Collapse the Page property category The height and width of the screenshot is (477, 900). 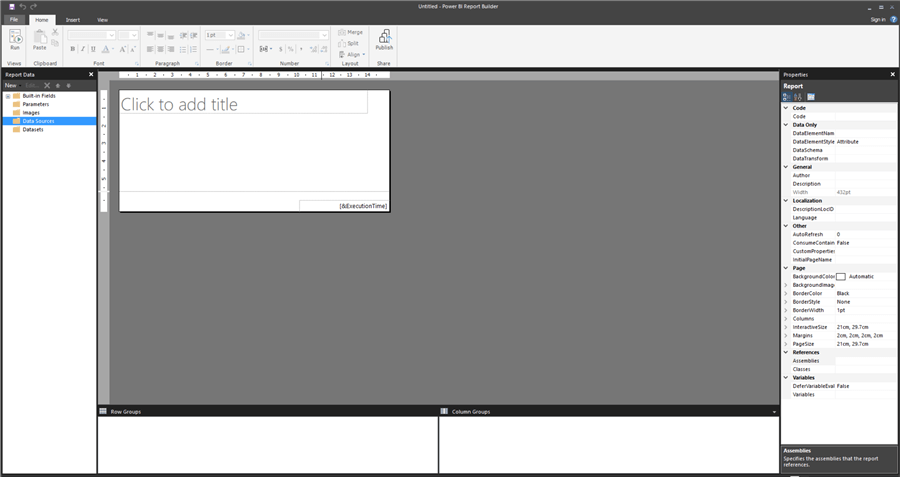(786, 268)
